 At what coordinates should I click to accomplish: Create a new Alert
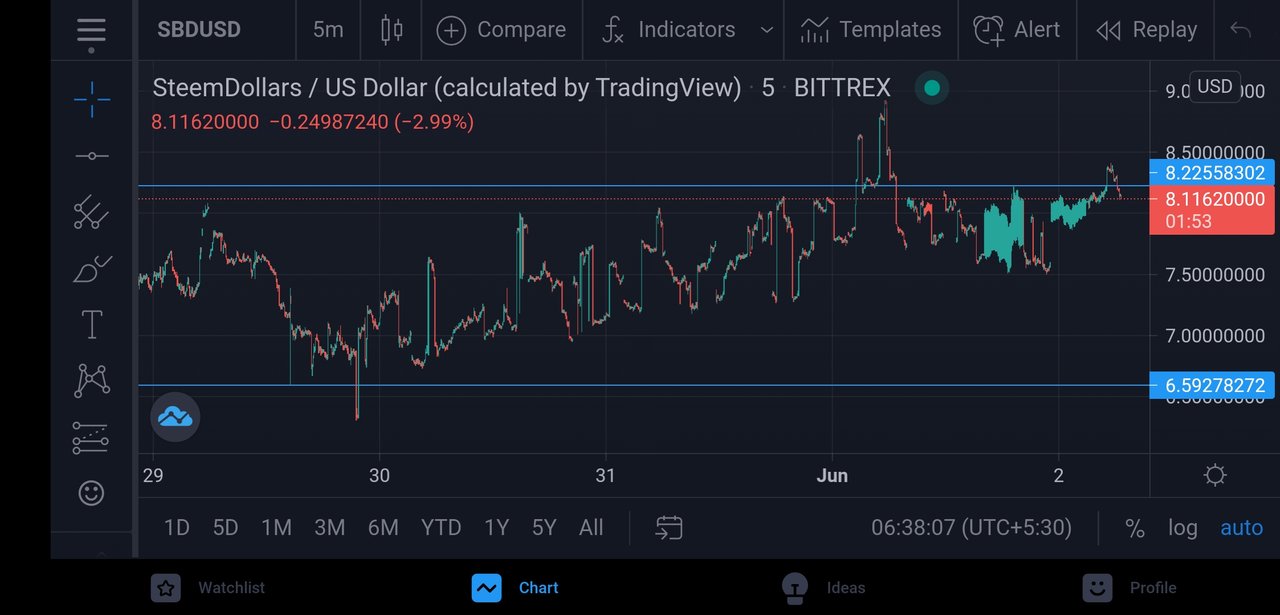[1017, 30]
